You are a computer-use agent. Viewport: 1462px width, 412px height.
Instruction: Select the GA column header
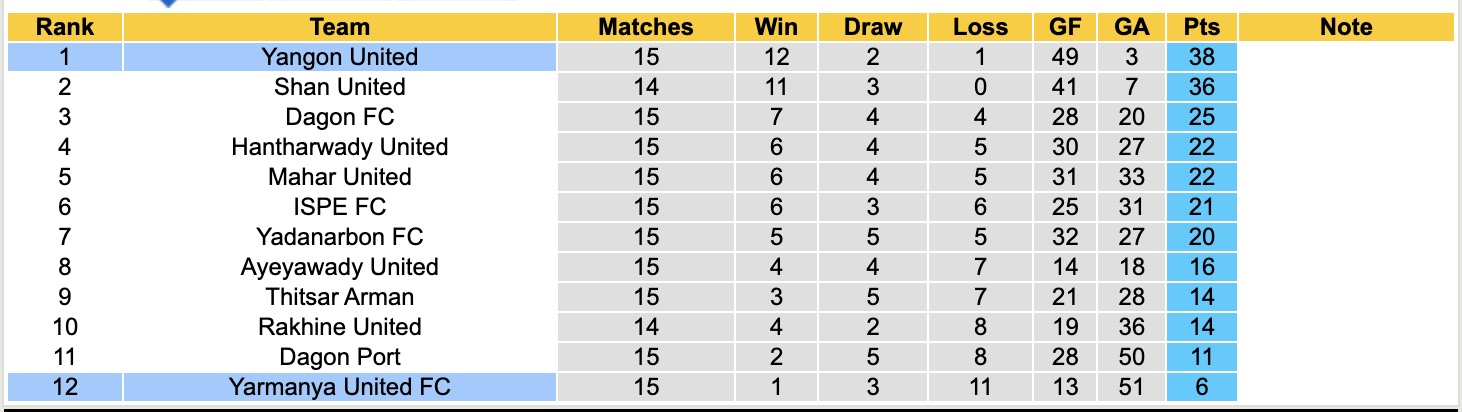tap(1131, 27)
